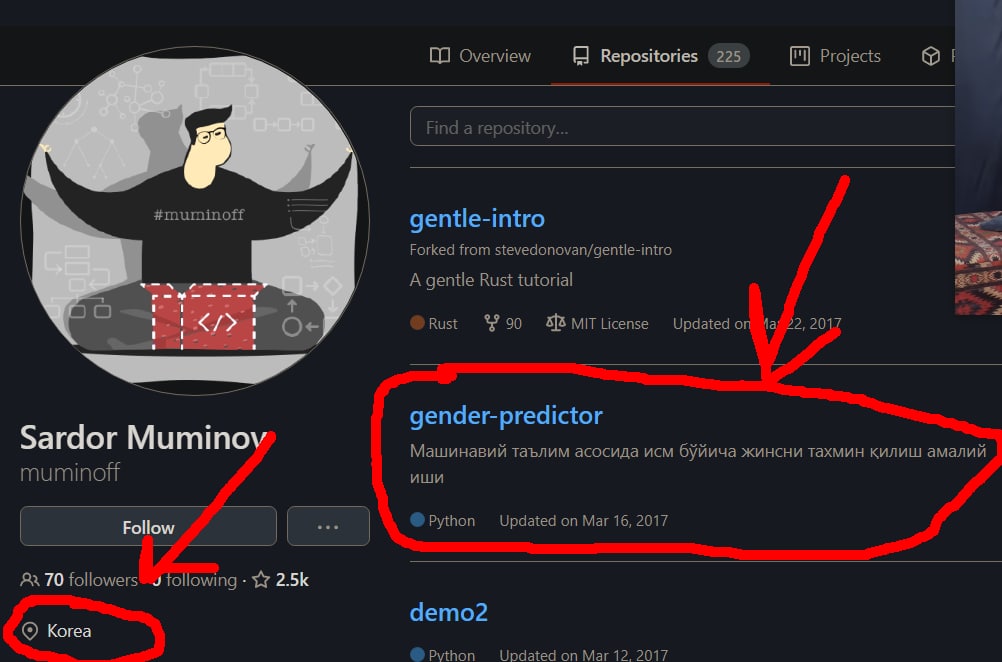Image resolution: width=1002 pixels, height=662 pixels.
Task: Click the profile avatar picture
Action: point(195,220)
